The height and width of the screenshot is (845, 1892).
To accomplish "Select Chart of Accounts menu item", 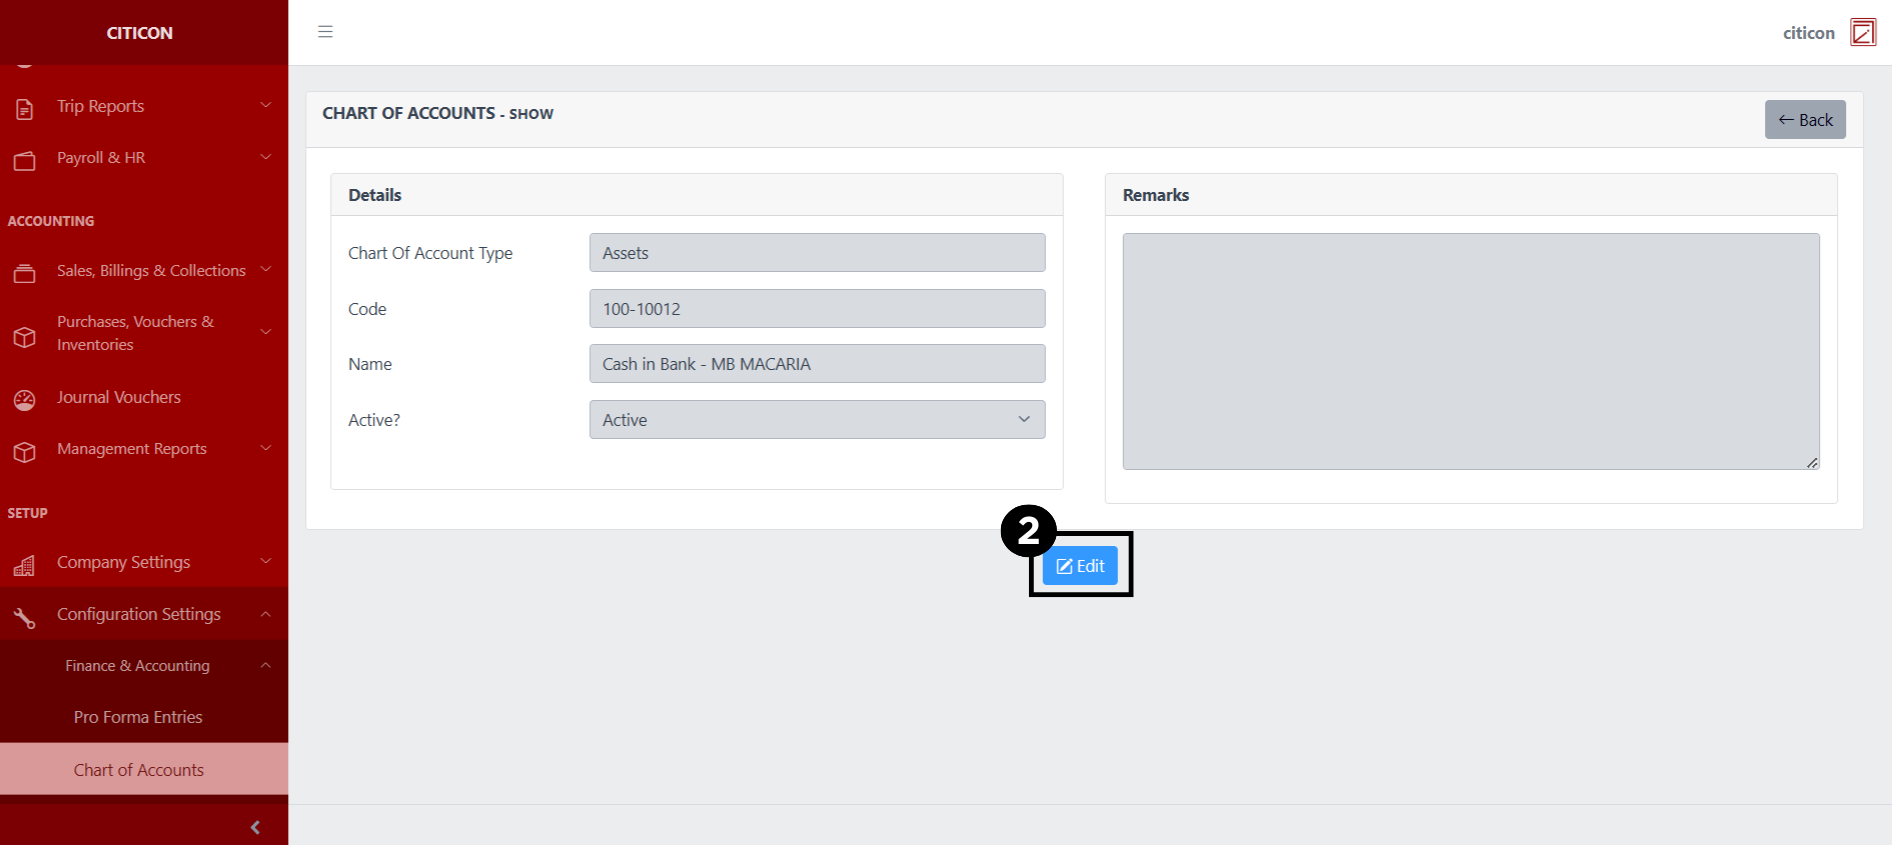I will pos(138,770).
